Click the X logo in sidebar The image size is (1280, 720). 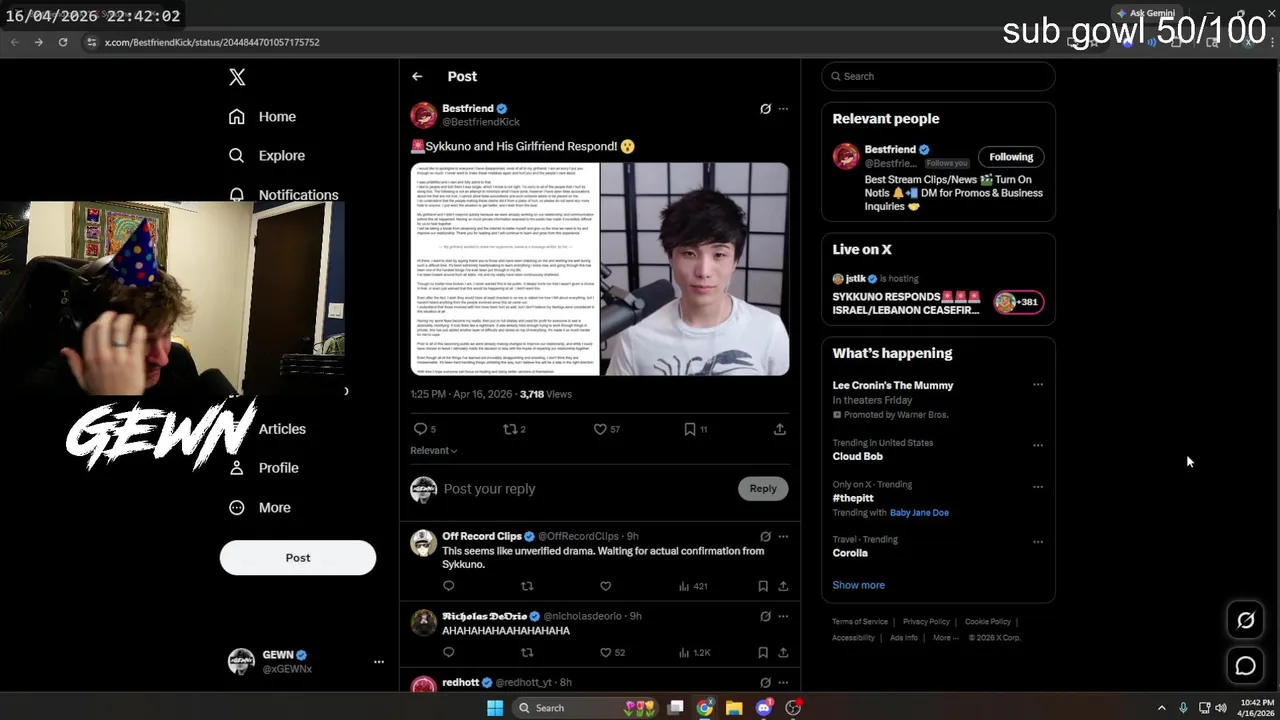237,77
